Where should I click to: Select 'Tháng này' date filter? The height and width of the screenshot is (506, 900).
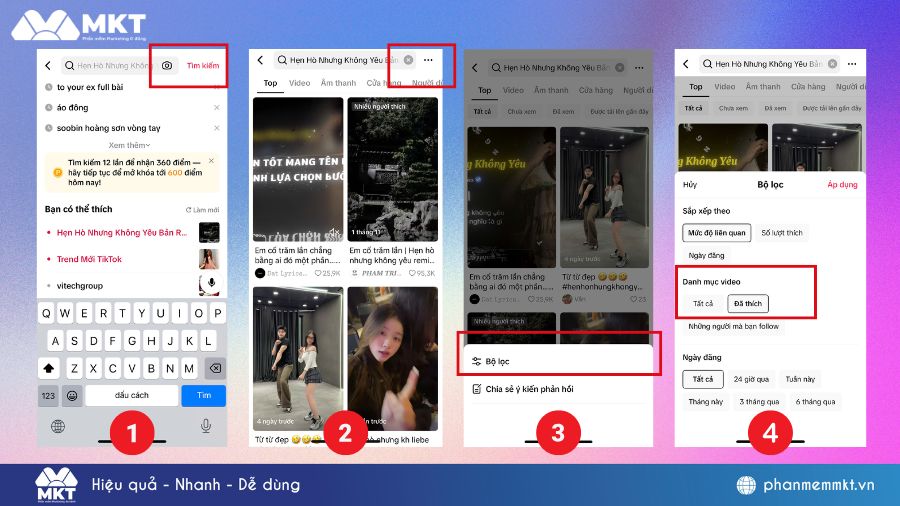pos(705,402)
